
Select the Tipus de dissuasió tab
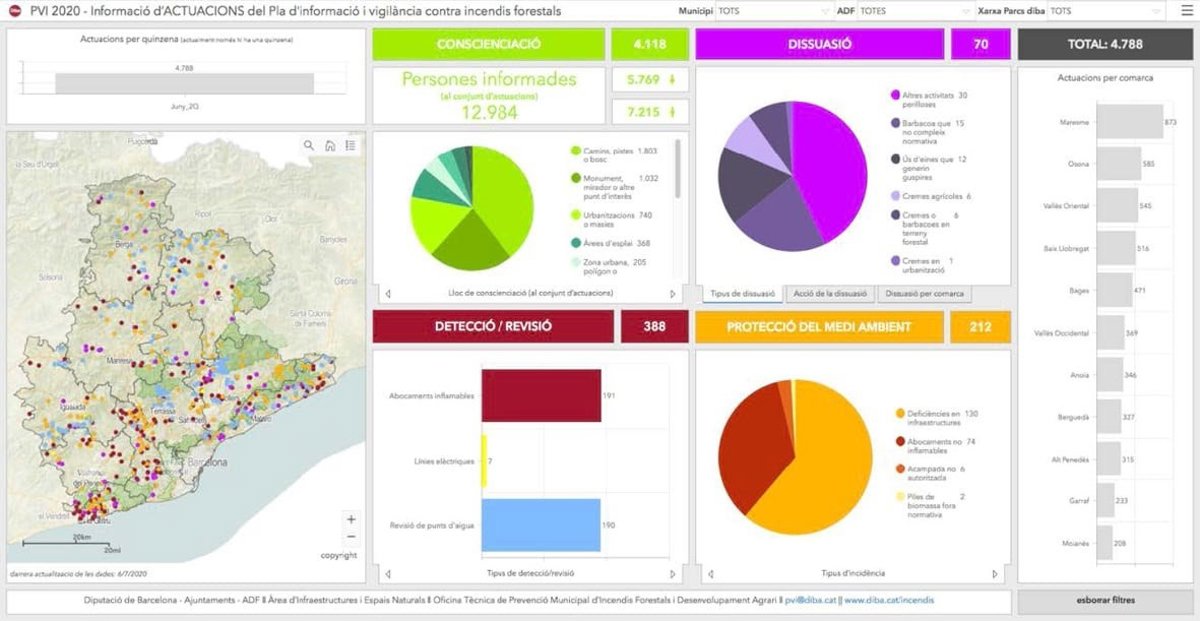(x=742, y=294)
